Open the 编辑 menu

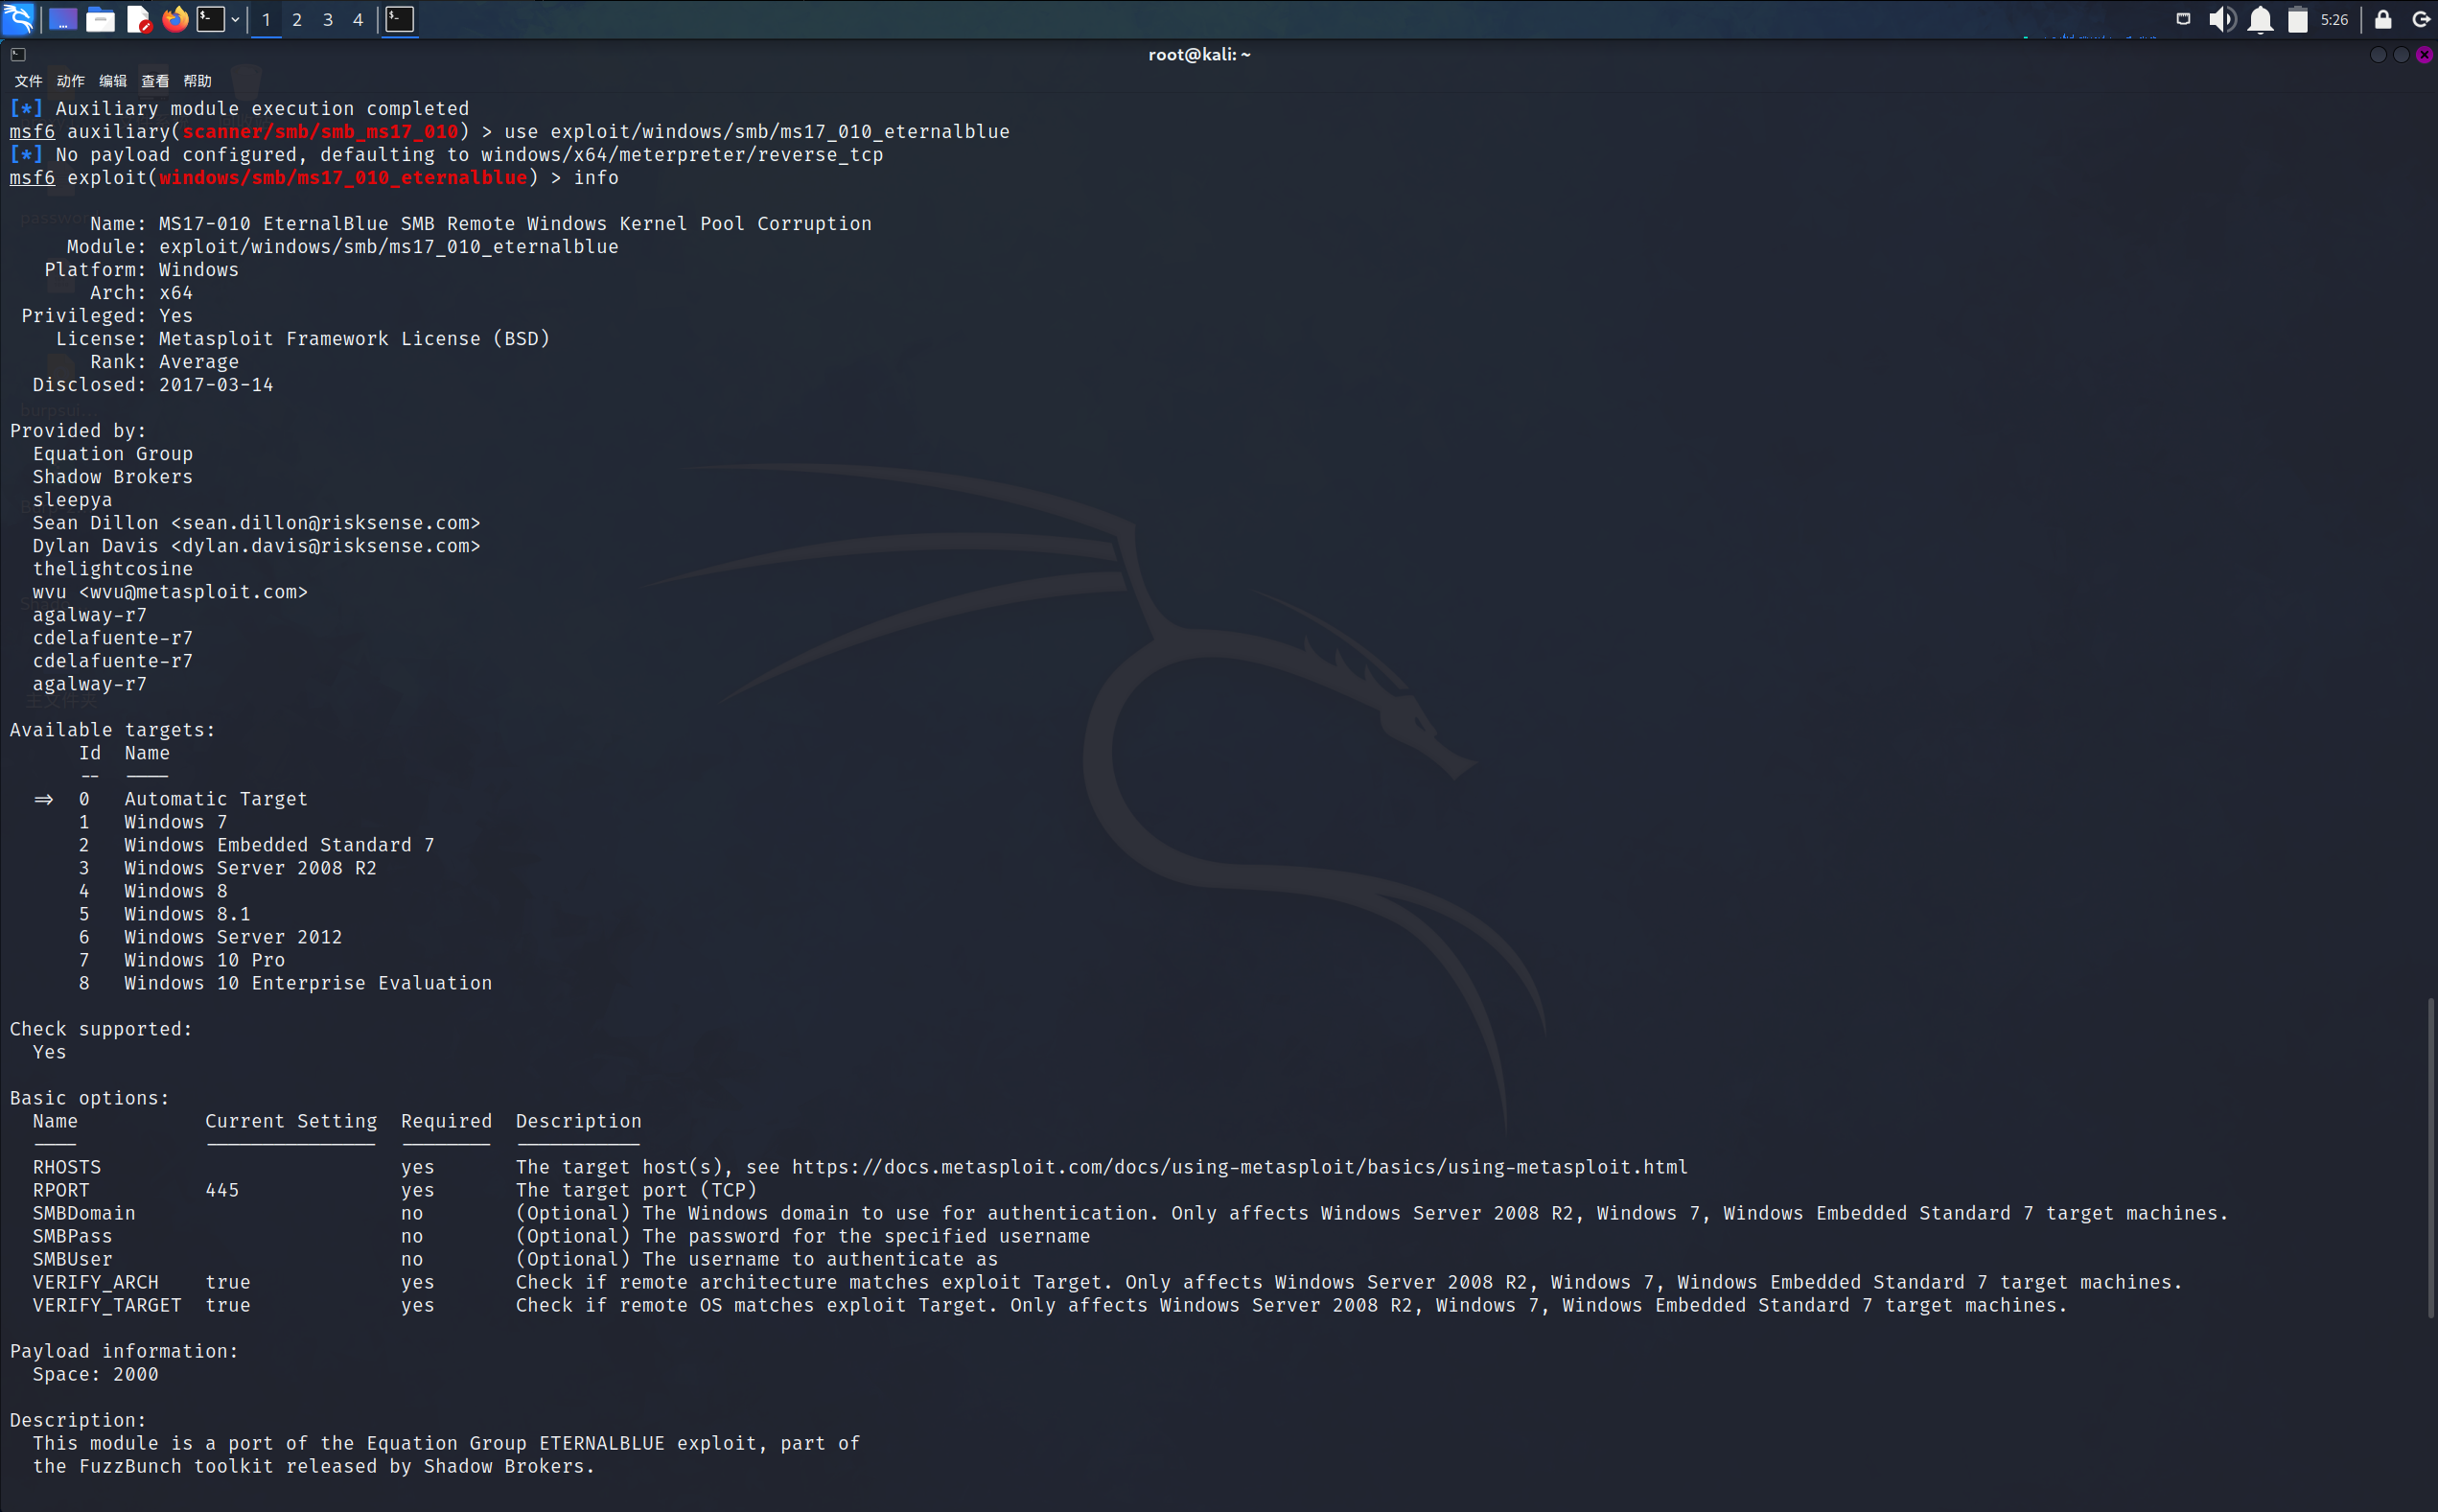click(113, 81)
